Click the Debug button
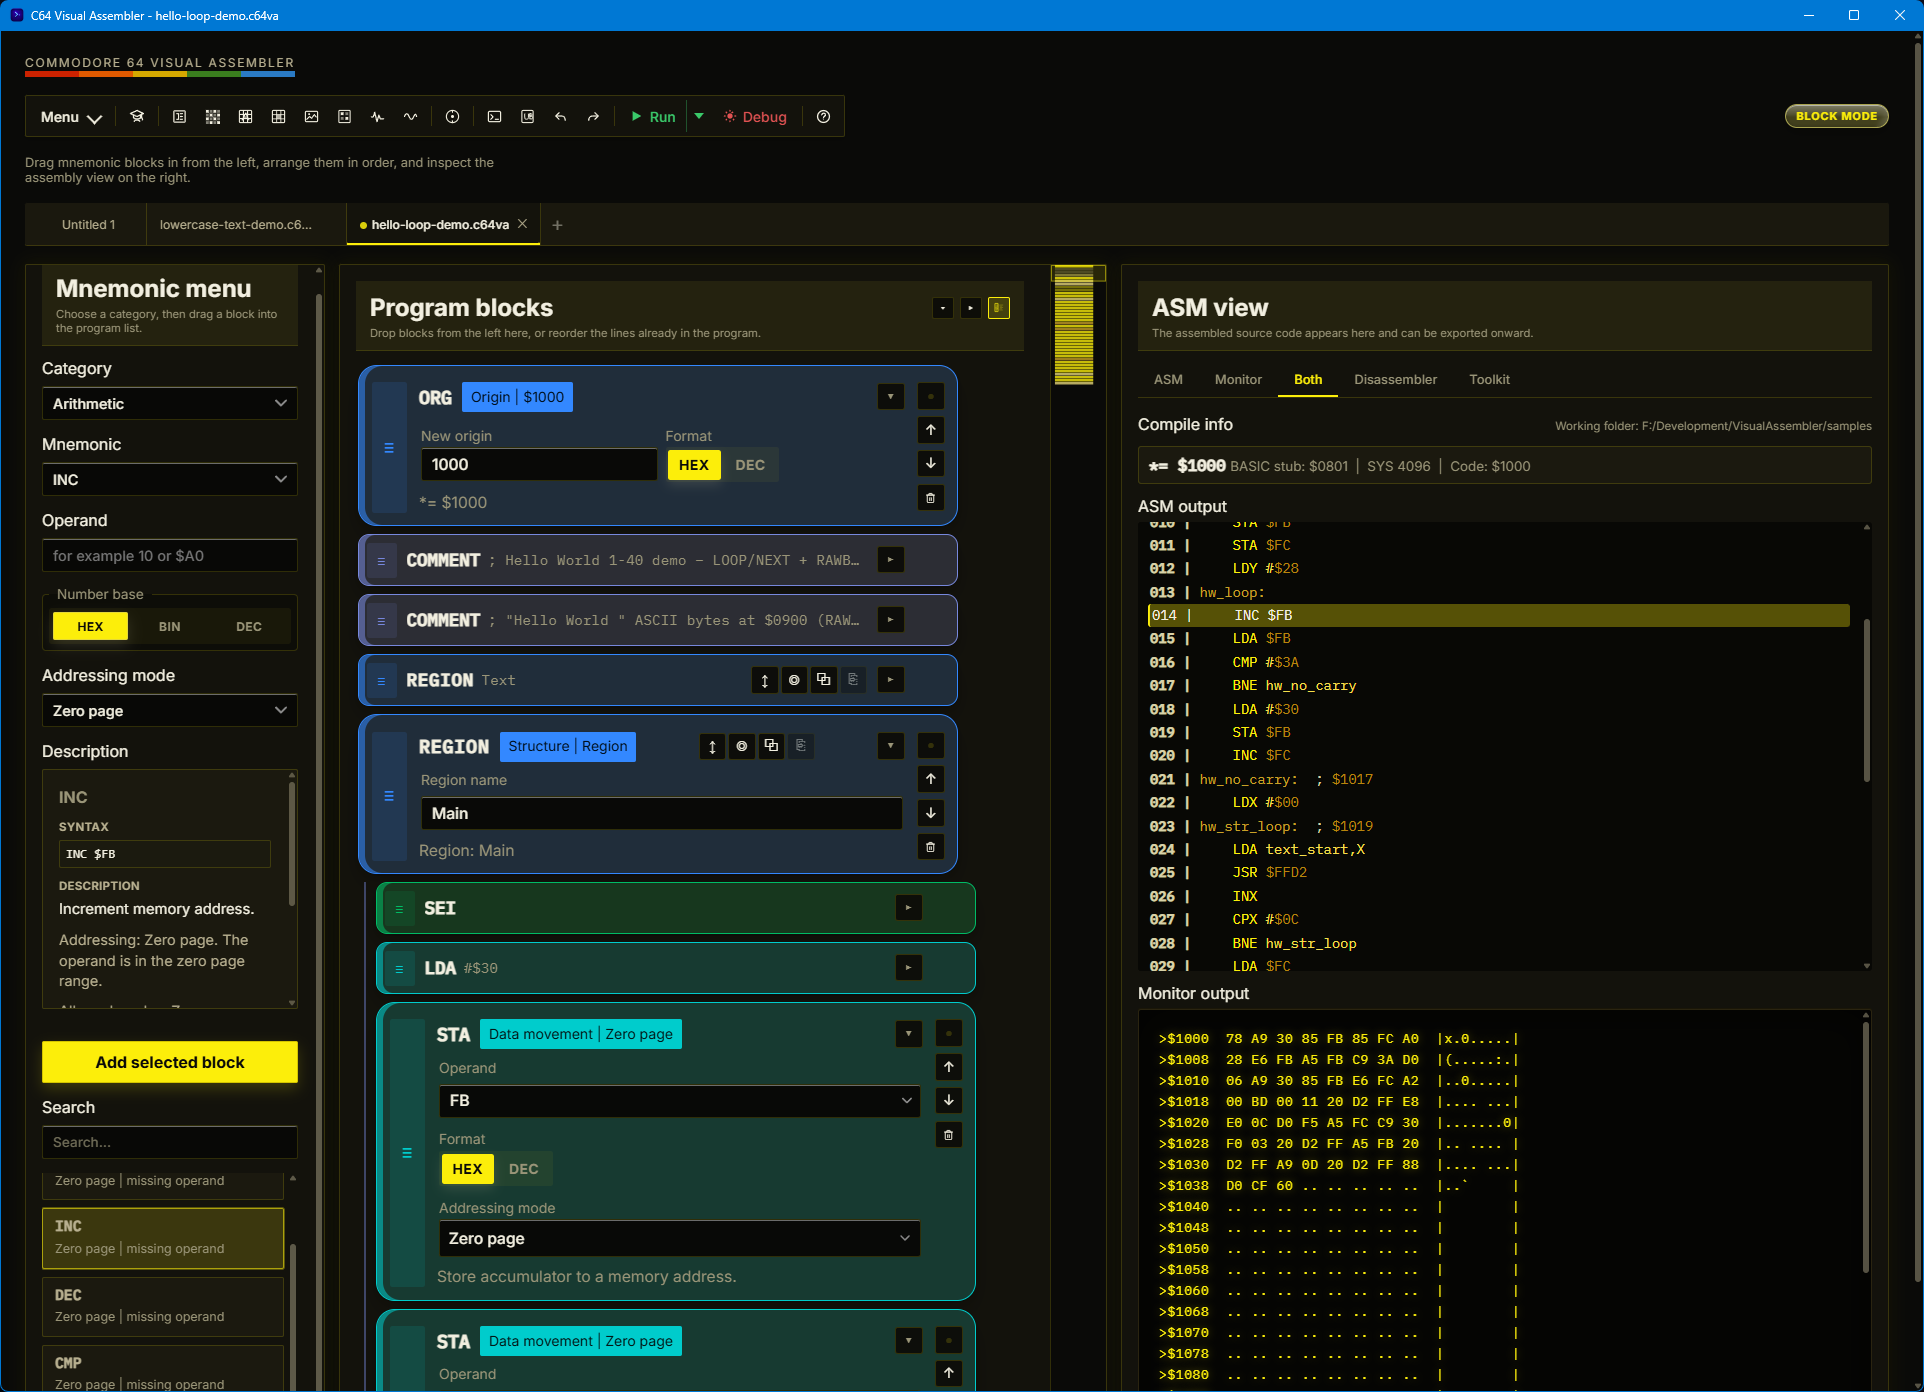 pyautogui.click(x=755, y=117)
